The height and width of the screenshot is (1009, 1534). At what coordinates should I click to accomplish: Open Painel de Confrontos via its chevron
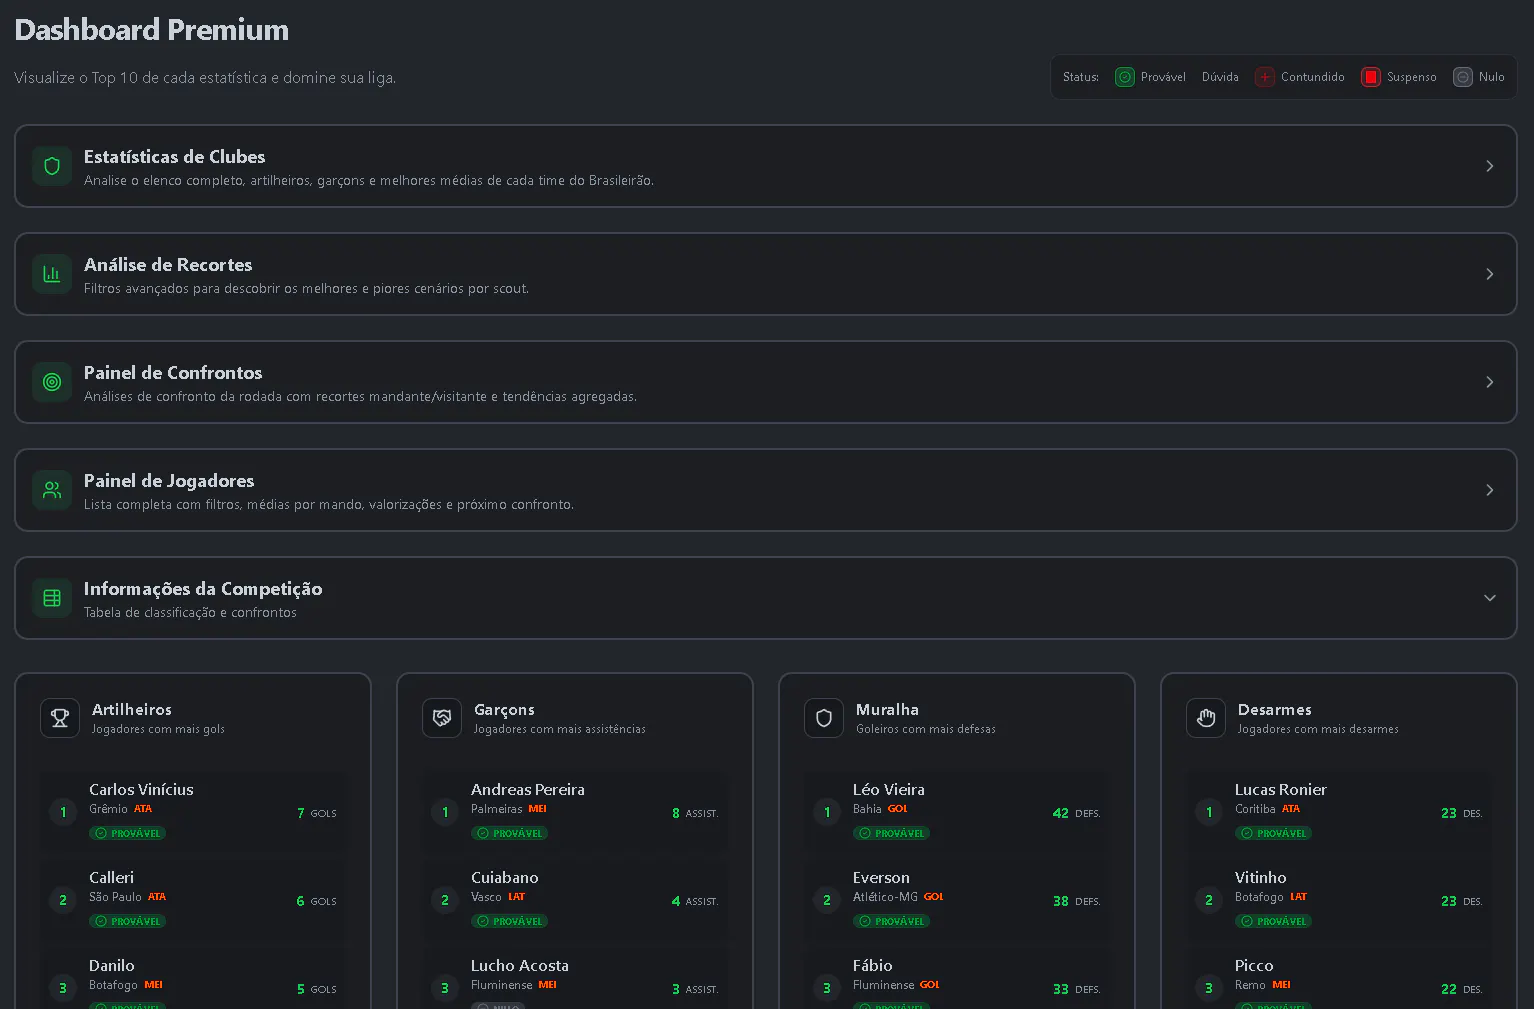(1490, 382)
